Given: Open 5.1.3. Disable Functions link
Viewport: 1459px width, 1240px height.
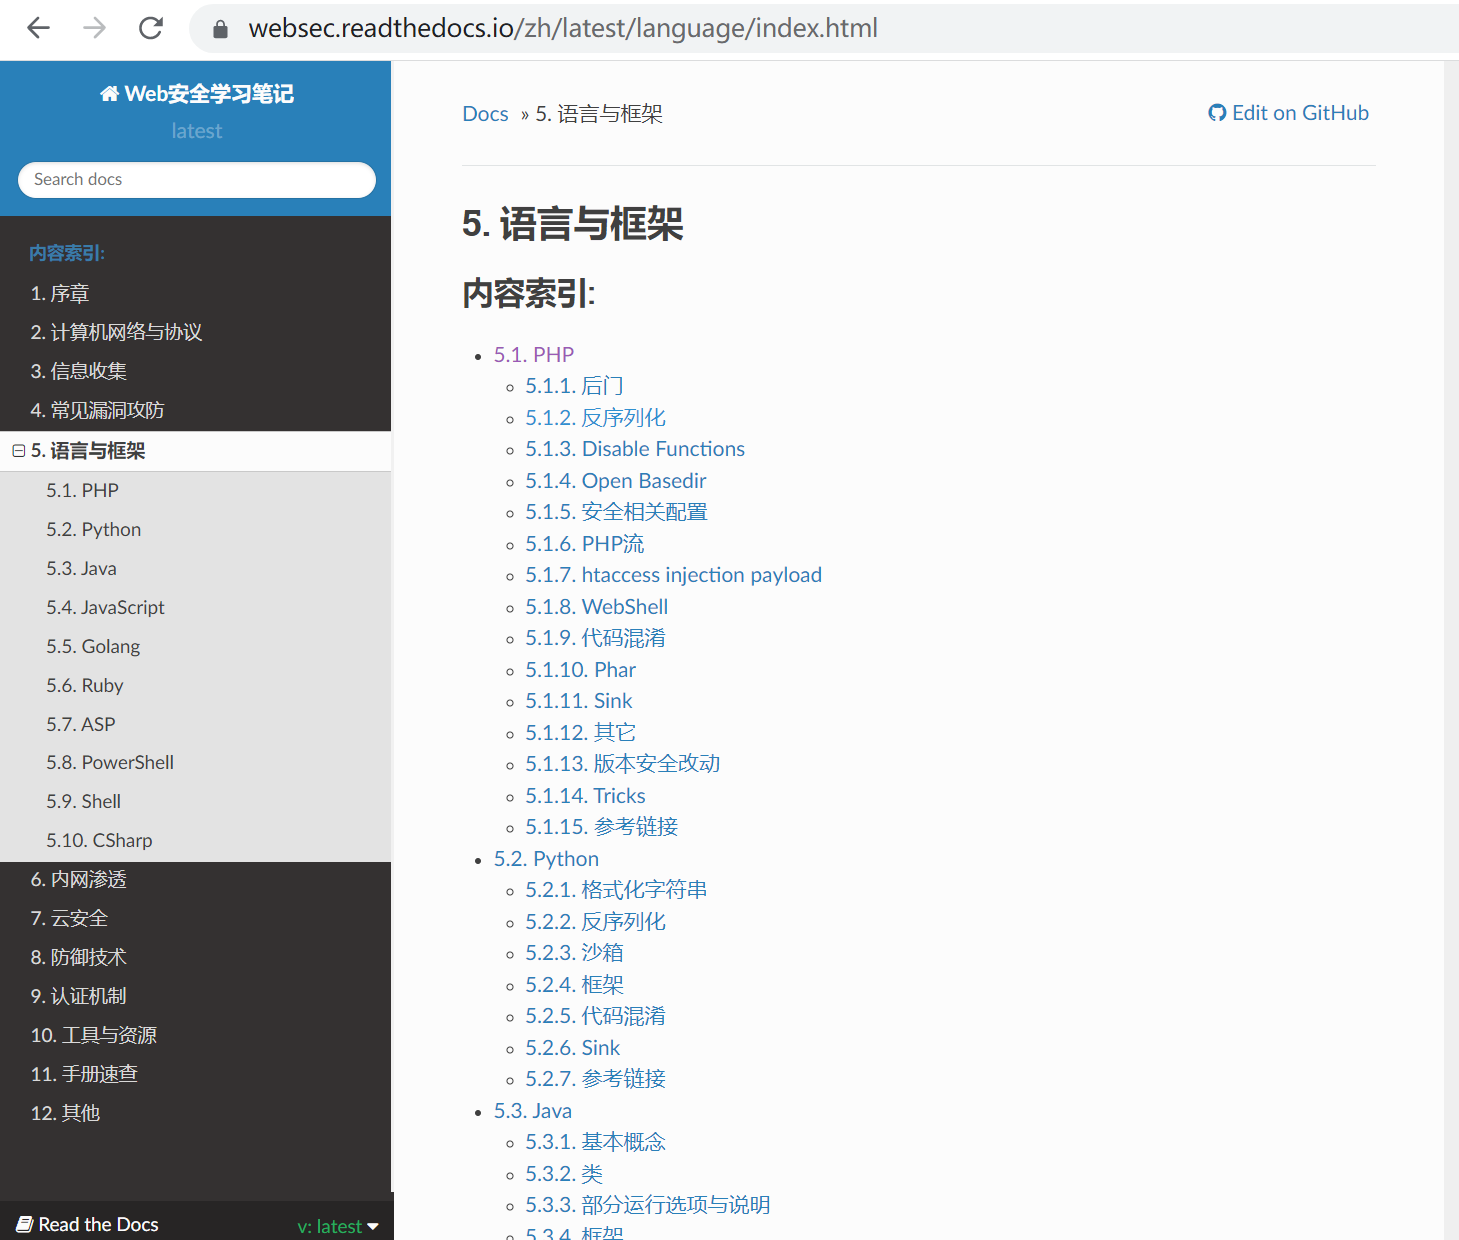Looking at the screenshot, I should click(x=635, y=449).
